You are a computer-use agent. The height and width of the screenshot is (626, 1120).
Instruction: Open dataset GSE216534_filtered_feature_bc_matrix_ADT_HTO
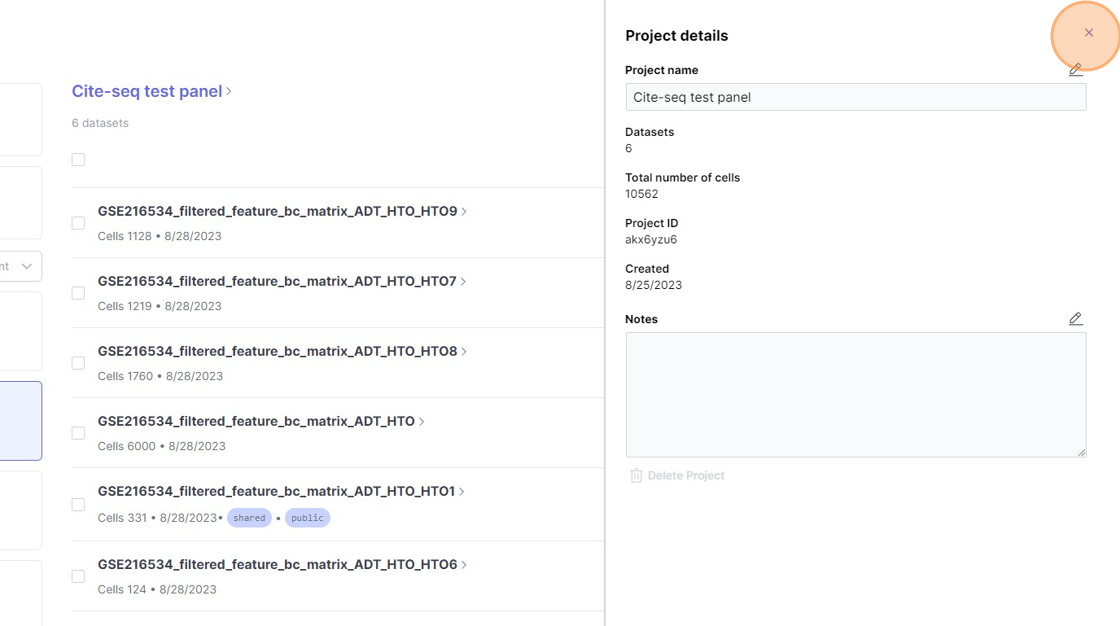pyautogui.click(x=256, y=421)
